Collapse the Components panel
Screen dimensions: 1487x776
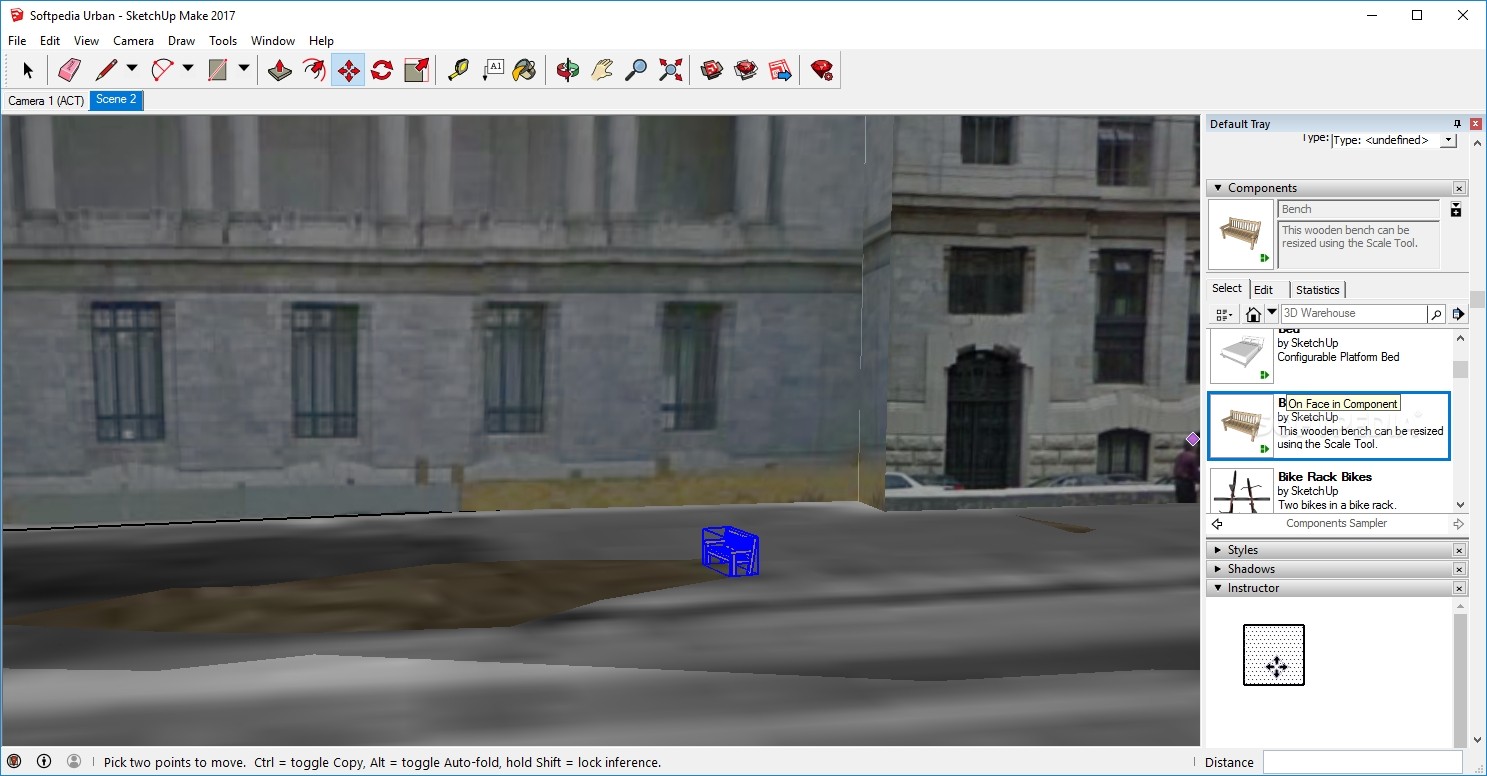click(1217, 188)
